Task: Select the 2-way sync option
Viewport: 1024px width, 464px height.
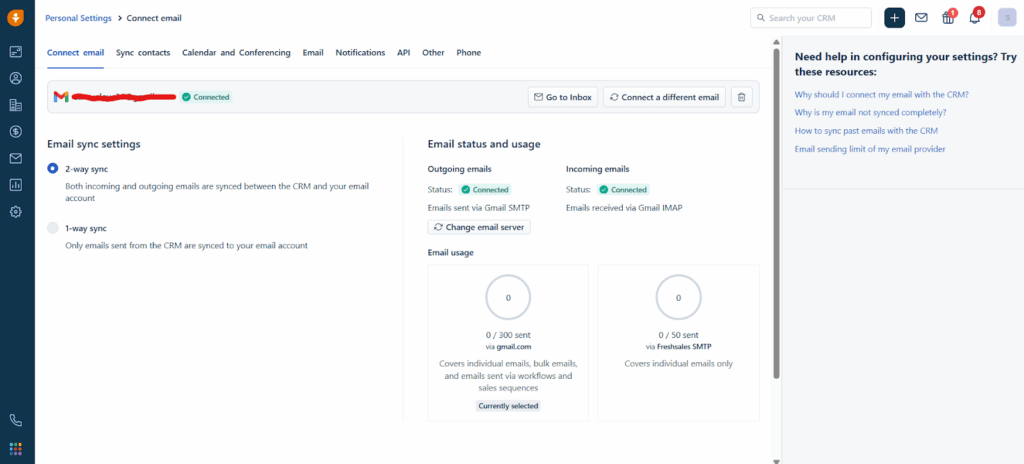Action: tap(53, 169)
